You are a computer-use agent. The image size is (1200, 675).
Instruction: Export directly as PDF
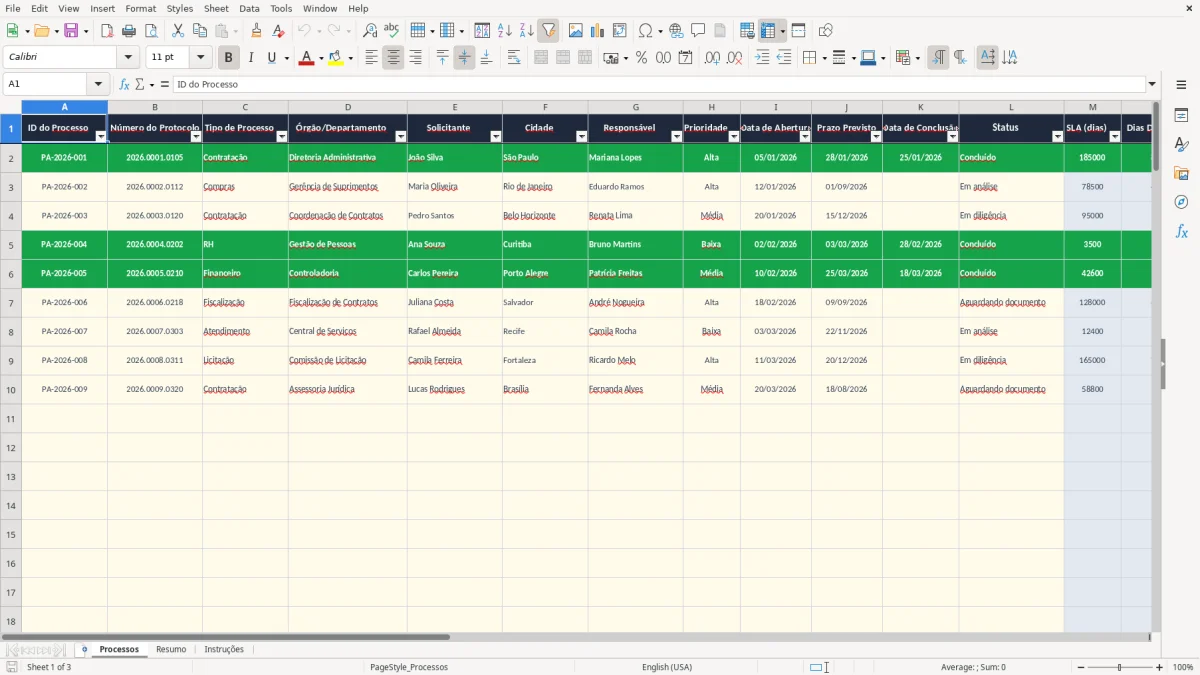click(107, 31)
